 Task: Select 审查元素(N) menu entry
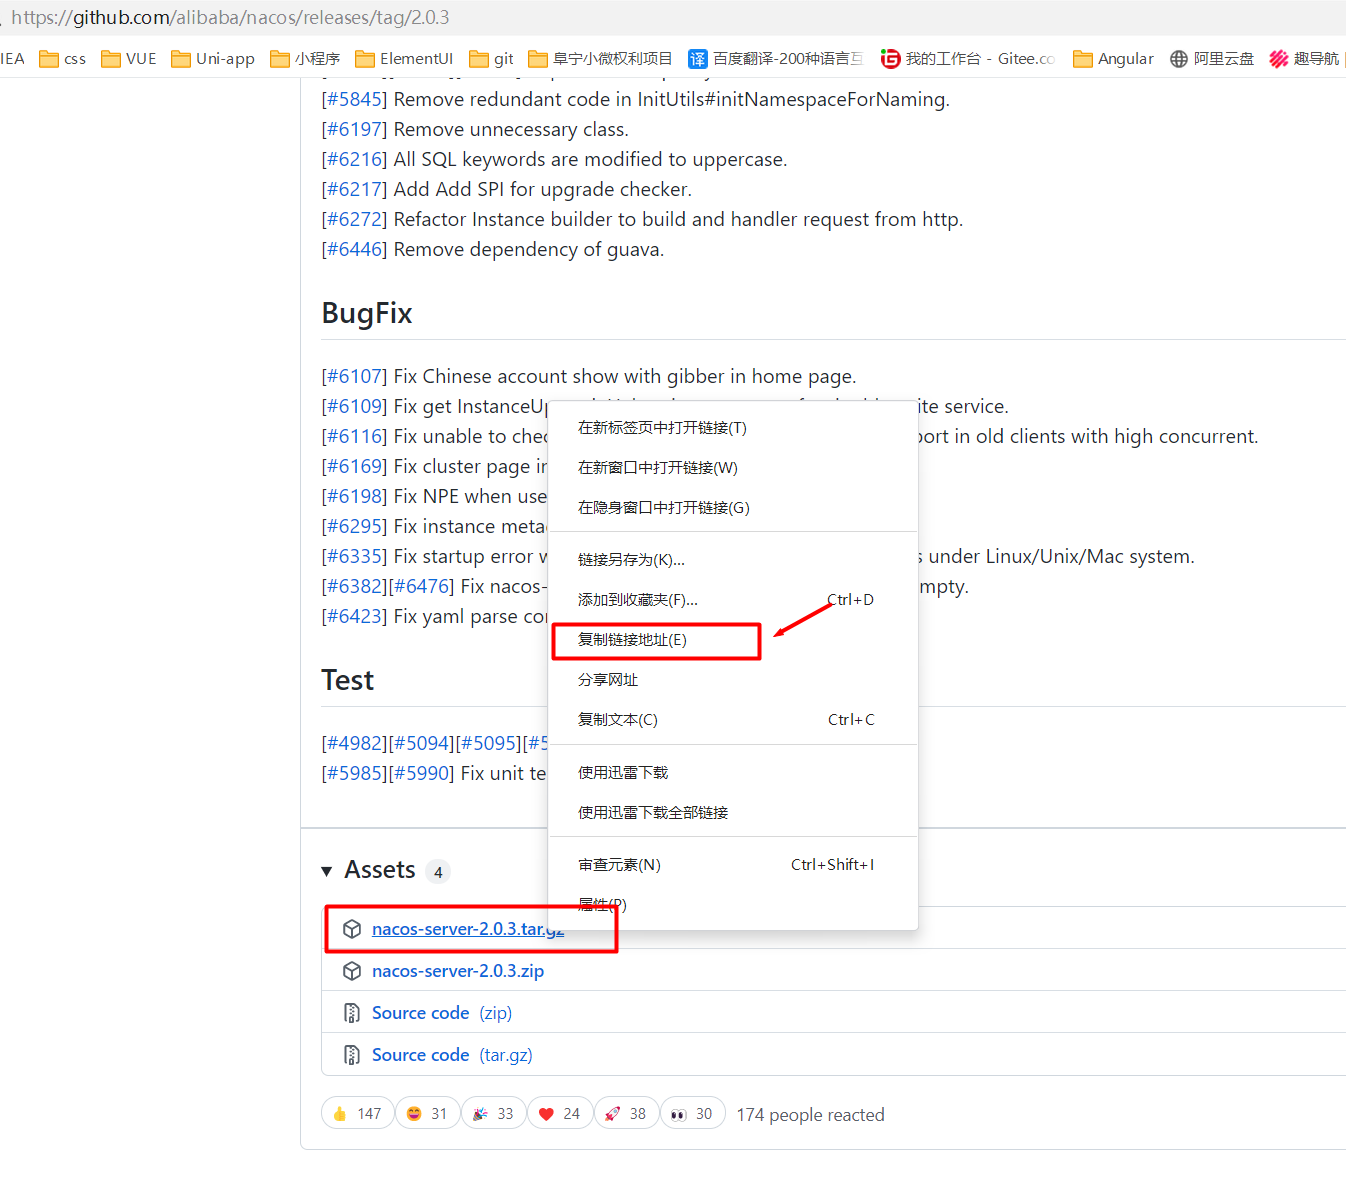pyautogui.click(x=733, y=865)
